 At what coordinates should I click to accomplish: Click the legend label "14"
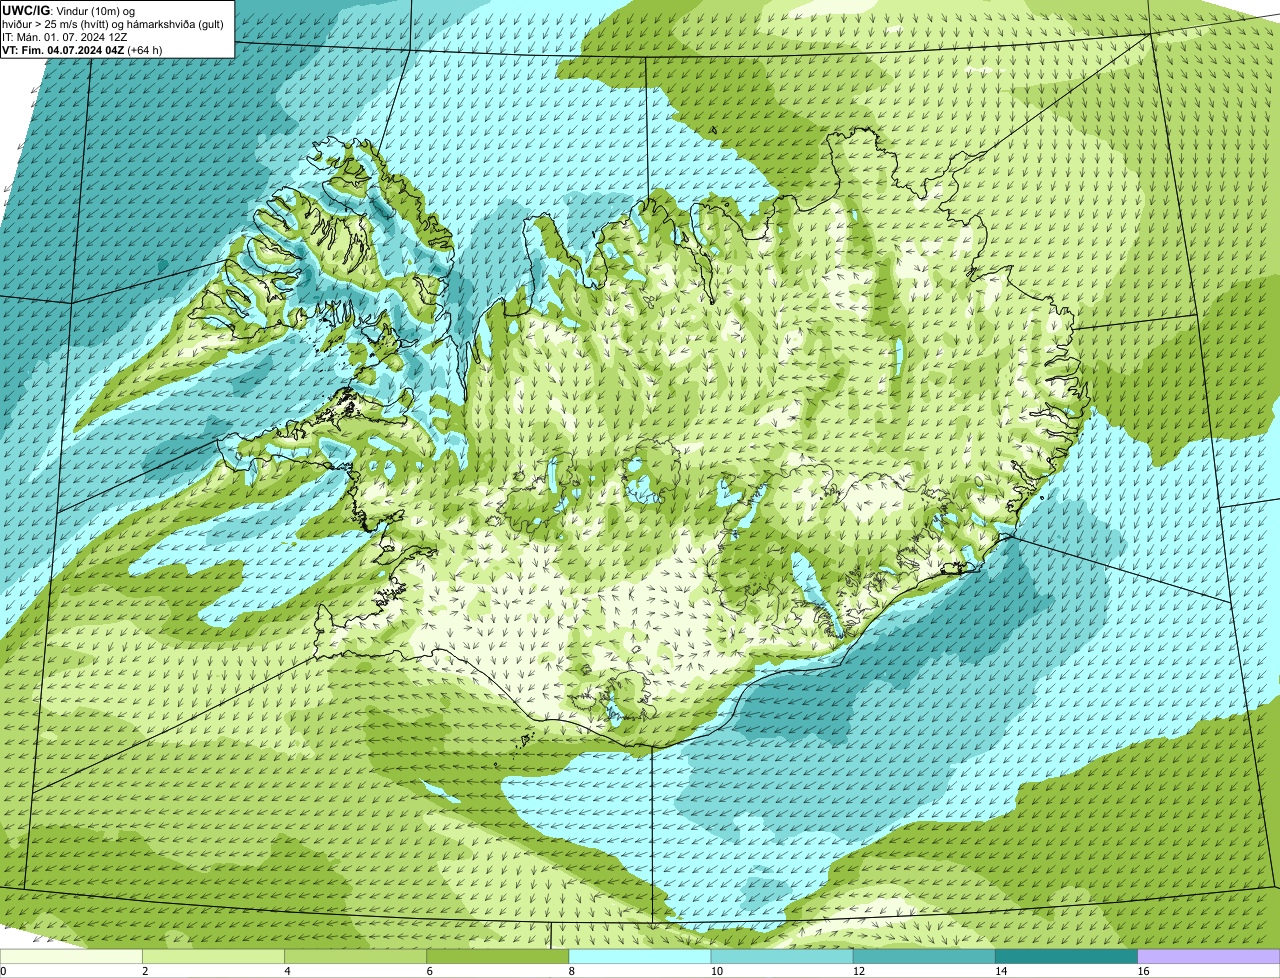pos(1001,972)
